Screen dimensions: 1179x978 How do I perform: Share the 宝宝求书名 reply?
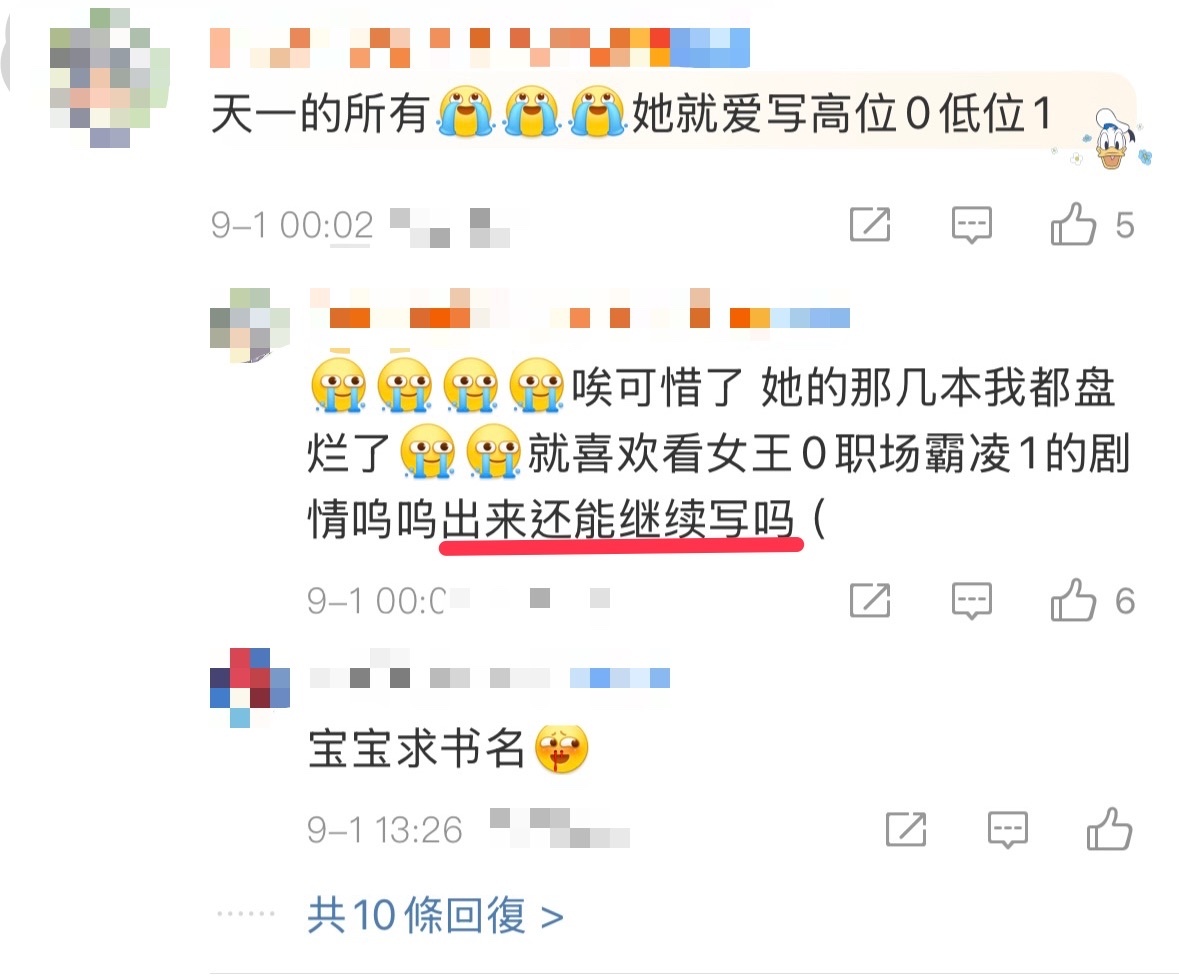pos(906,829)
